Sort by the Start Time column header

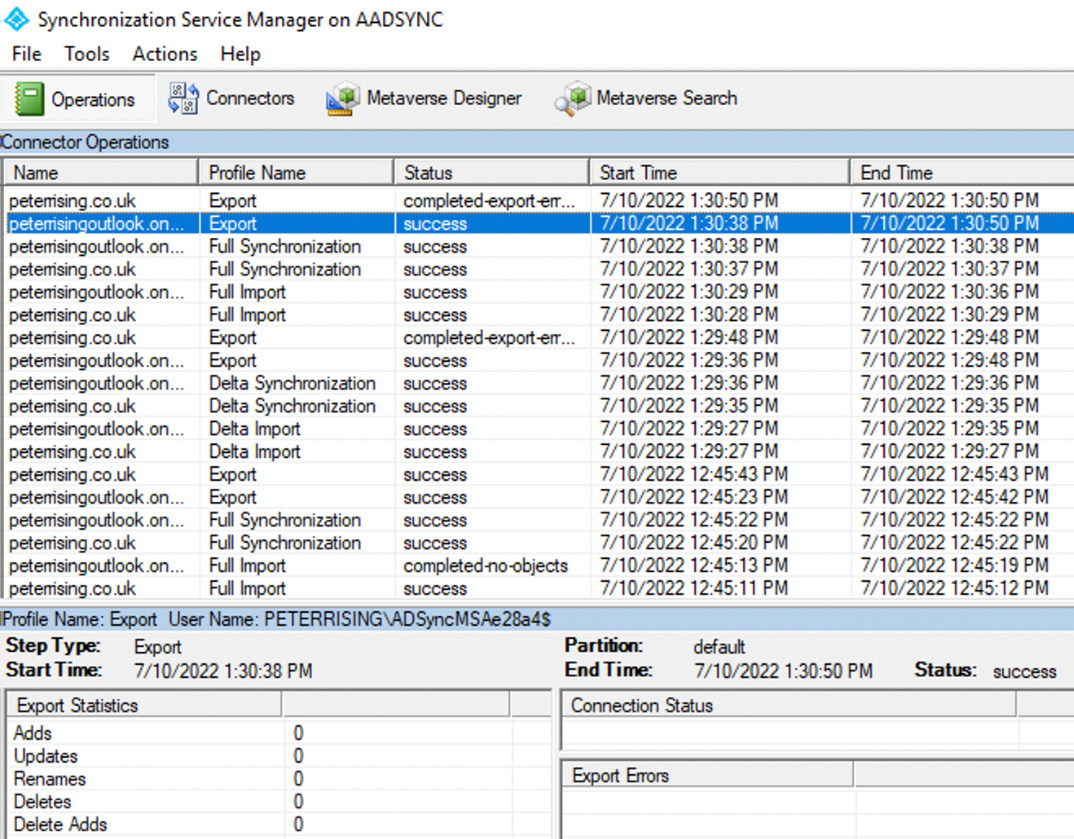(x=720, y=173)
